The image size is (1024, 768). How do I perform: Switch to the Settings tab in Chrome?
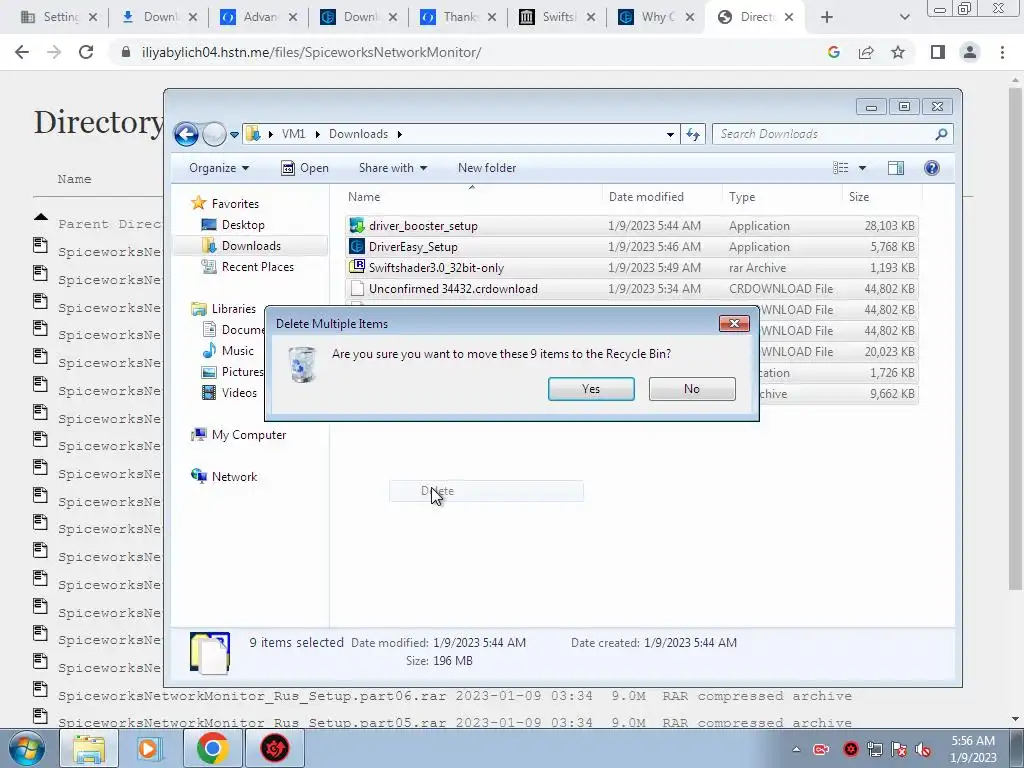(59, 17)
